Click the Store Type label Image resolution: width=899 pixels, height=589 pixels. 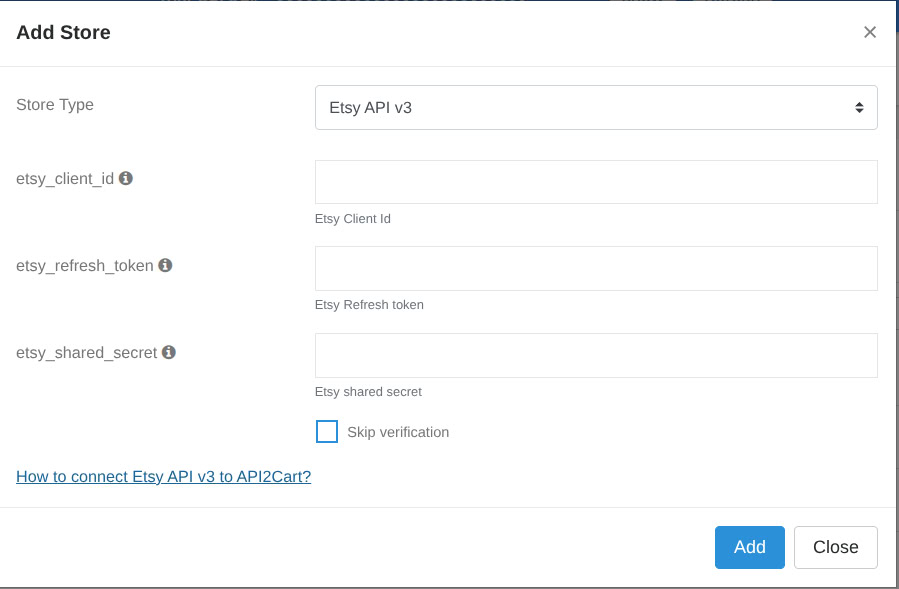click(55, 105)
